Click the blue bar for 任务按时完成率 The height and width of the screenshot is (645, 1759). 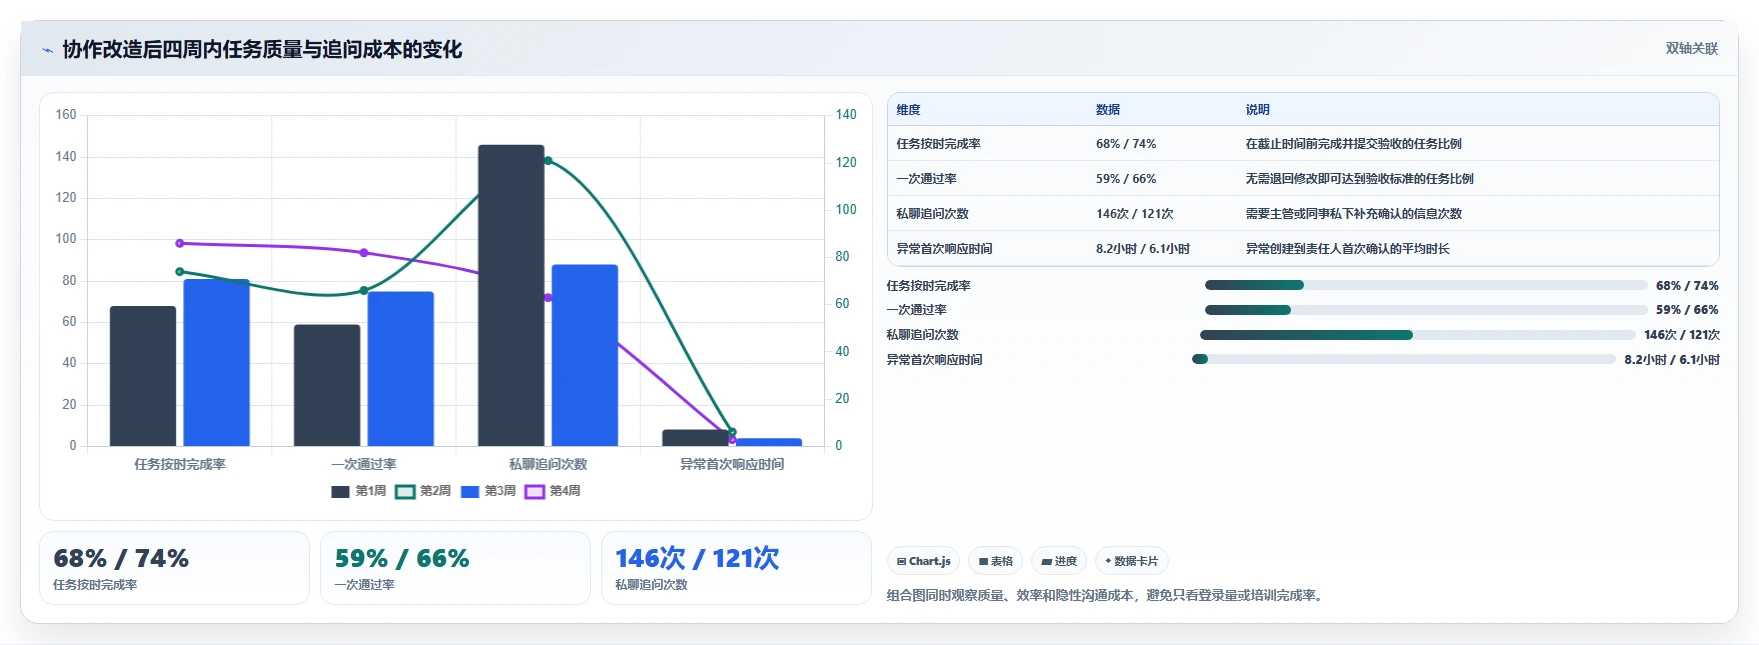tap(216, 363)
